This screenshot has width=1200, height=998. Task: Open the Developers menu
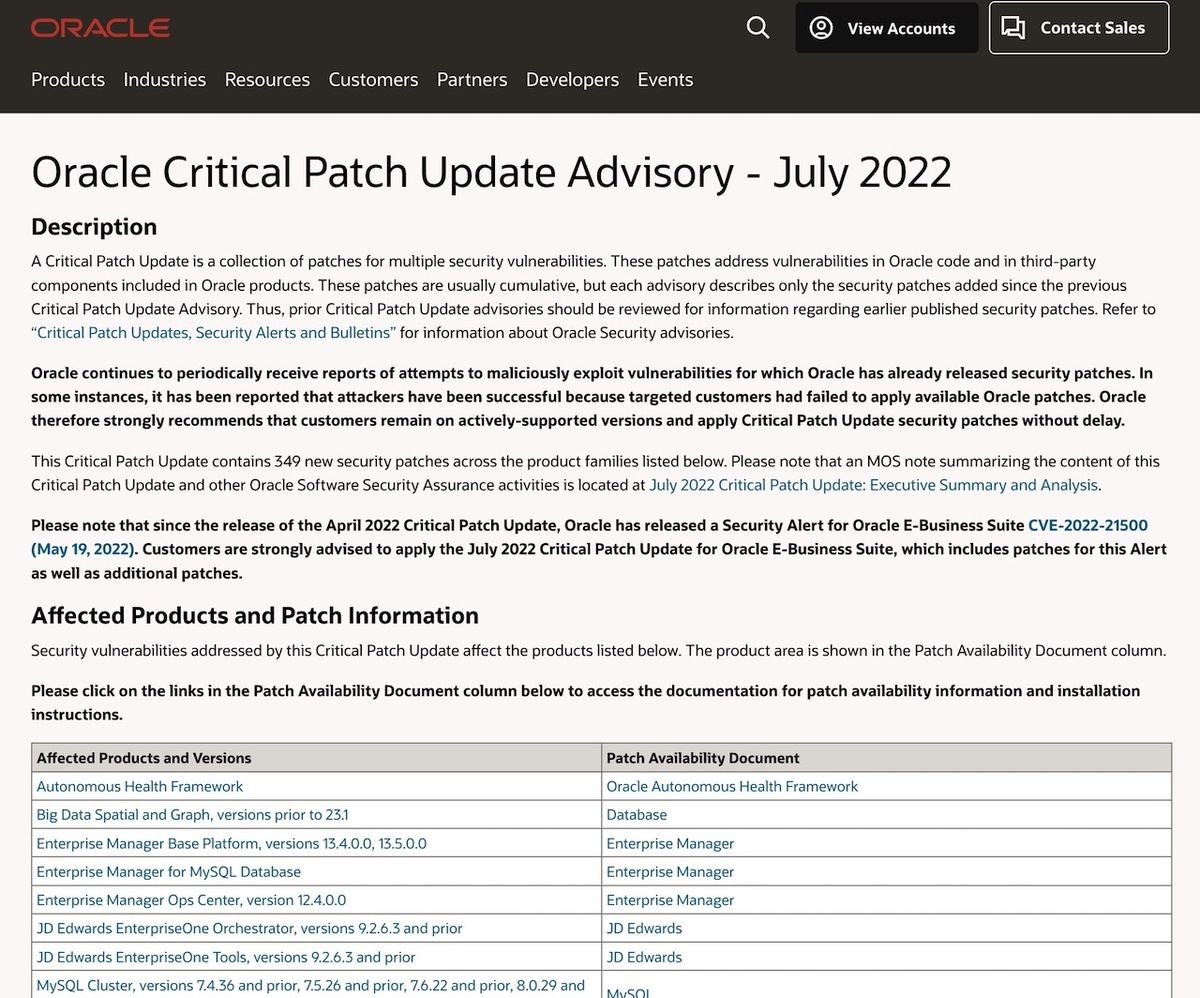pos(572,80)
